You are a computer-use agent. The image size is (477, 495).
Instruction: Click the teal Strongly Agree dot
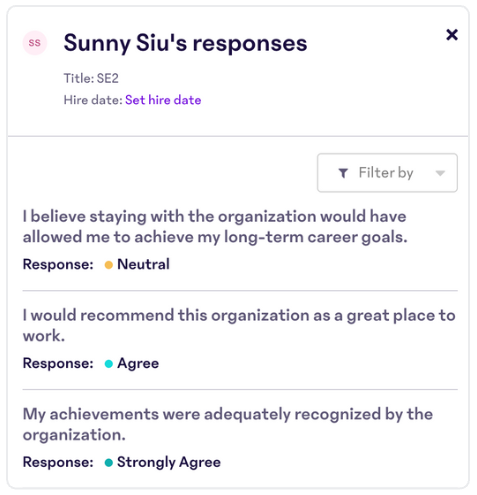pos(109,463)
